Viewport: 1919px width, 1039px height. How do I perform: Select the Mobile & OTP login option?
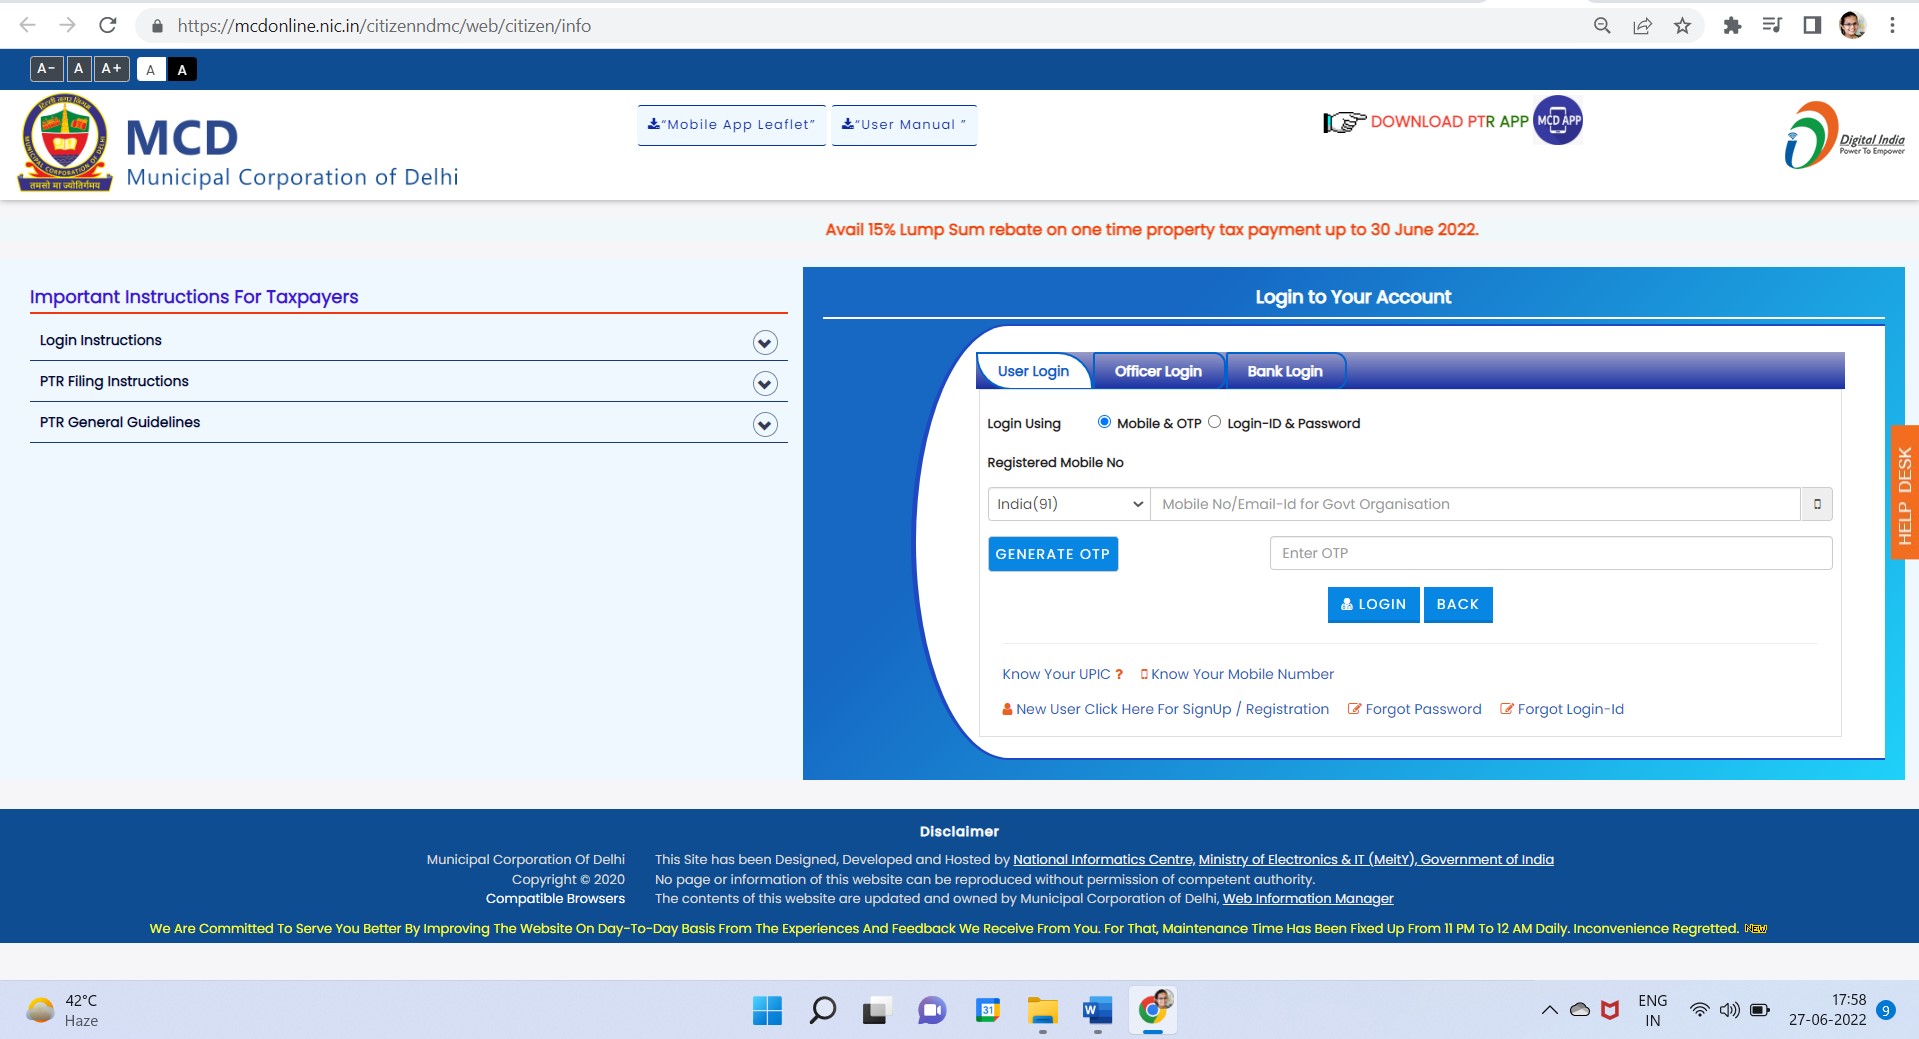point(1104,422)
